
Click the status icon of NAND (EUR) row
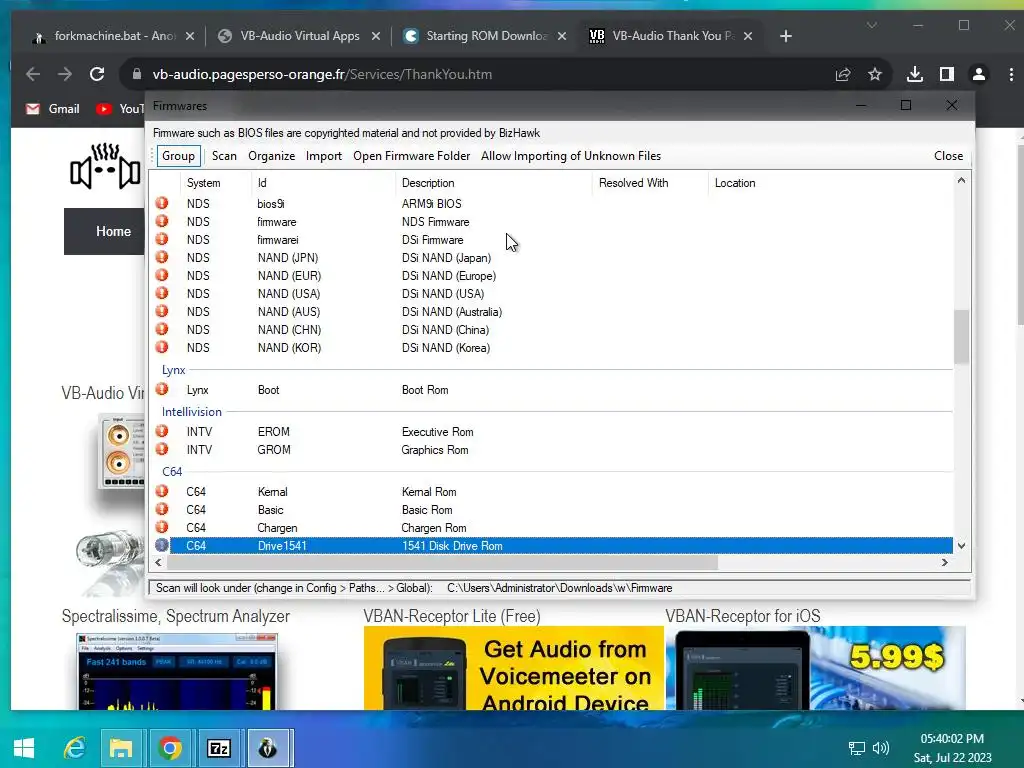click(162, 275)
